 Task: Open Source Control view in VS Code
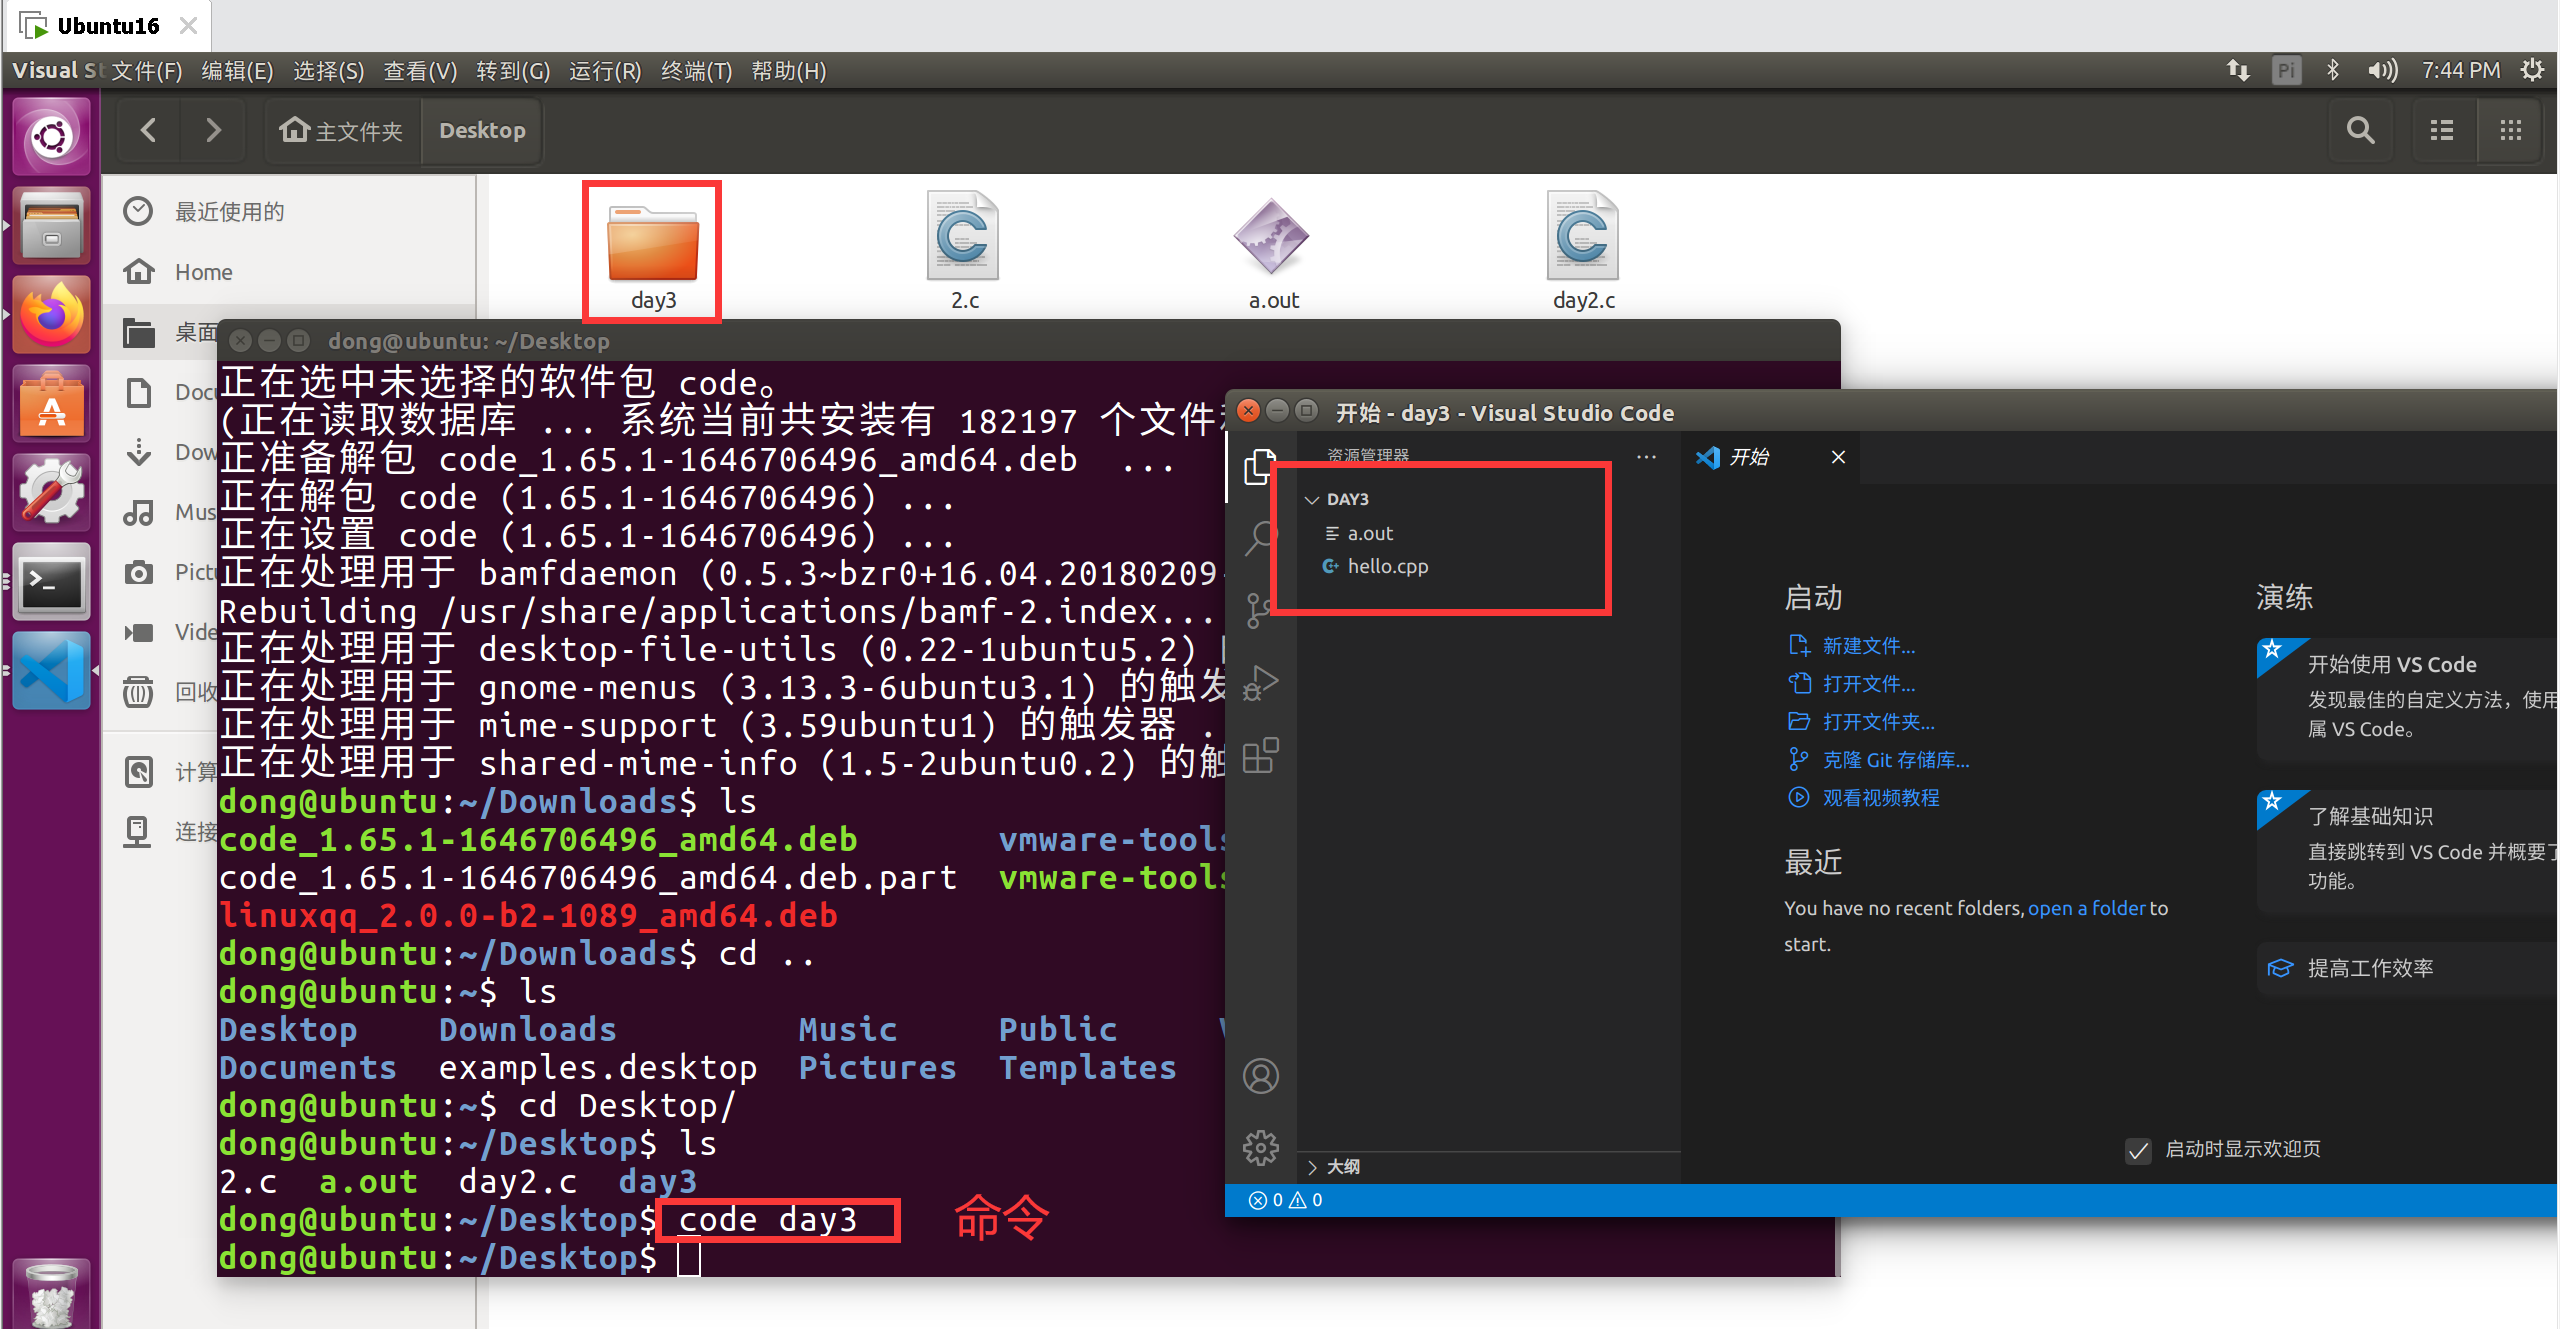tap(1260, 610)
